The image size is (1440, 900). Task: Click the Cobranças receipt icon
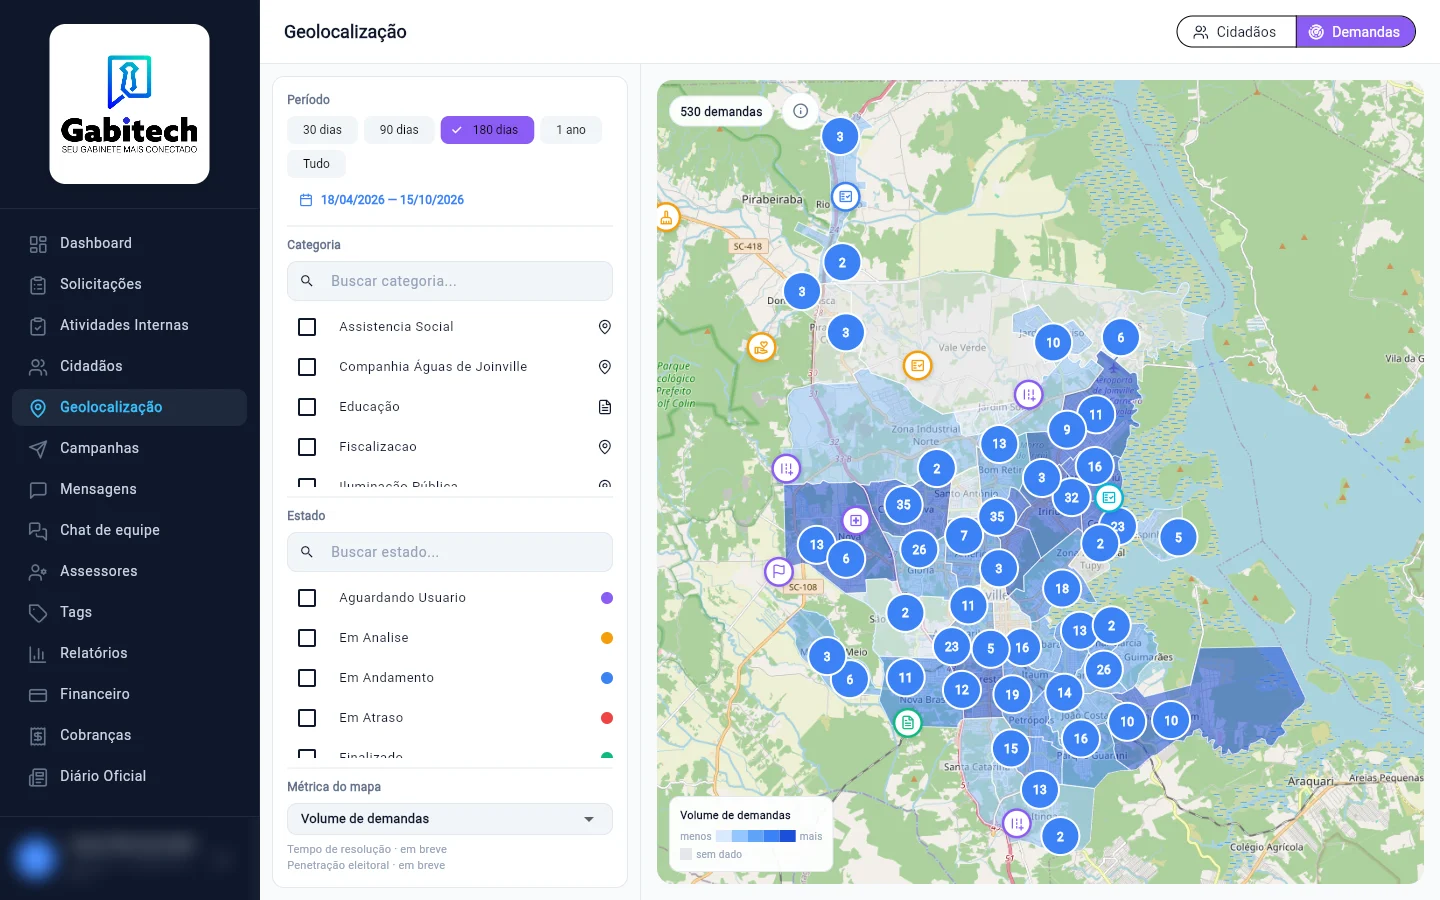point(38,736)
